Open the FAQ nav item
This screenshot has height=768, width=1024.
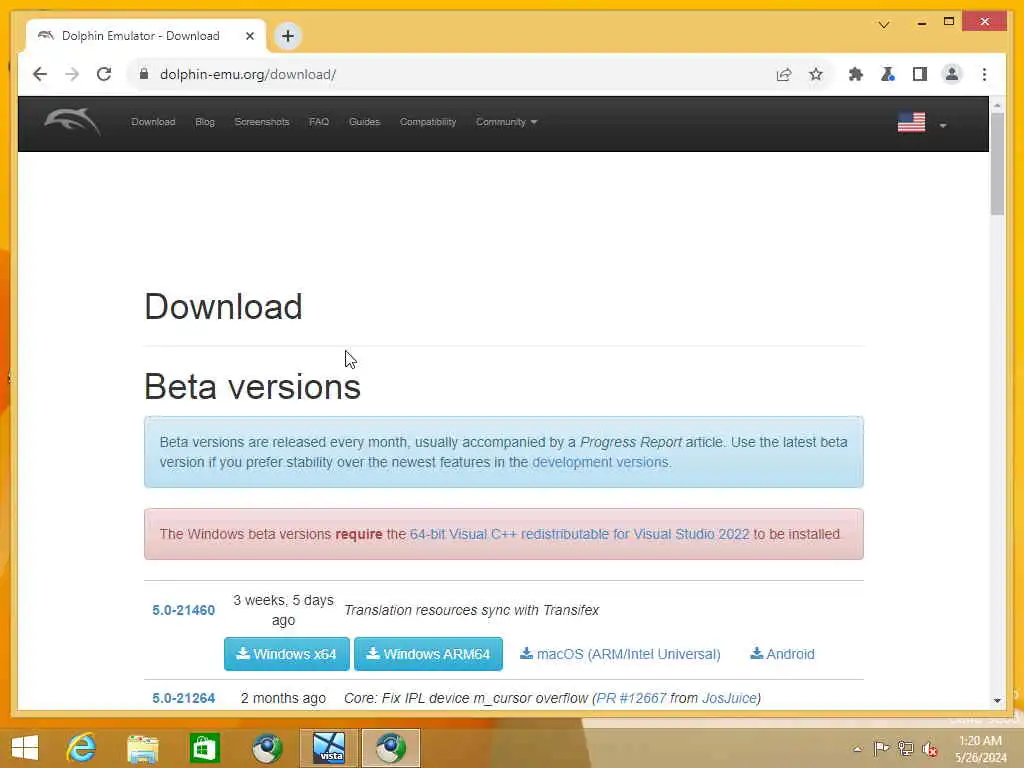319,122
